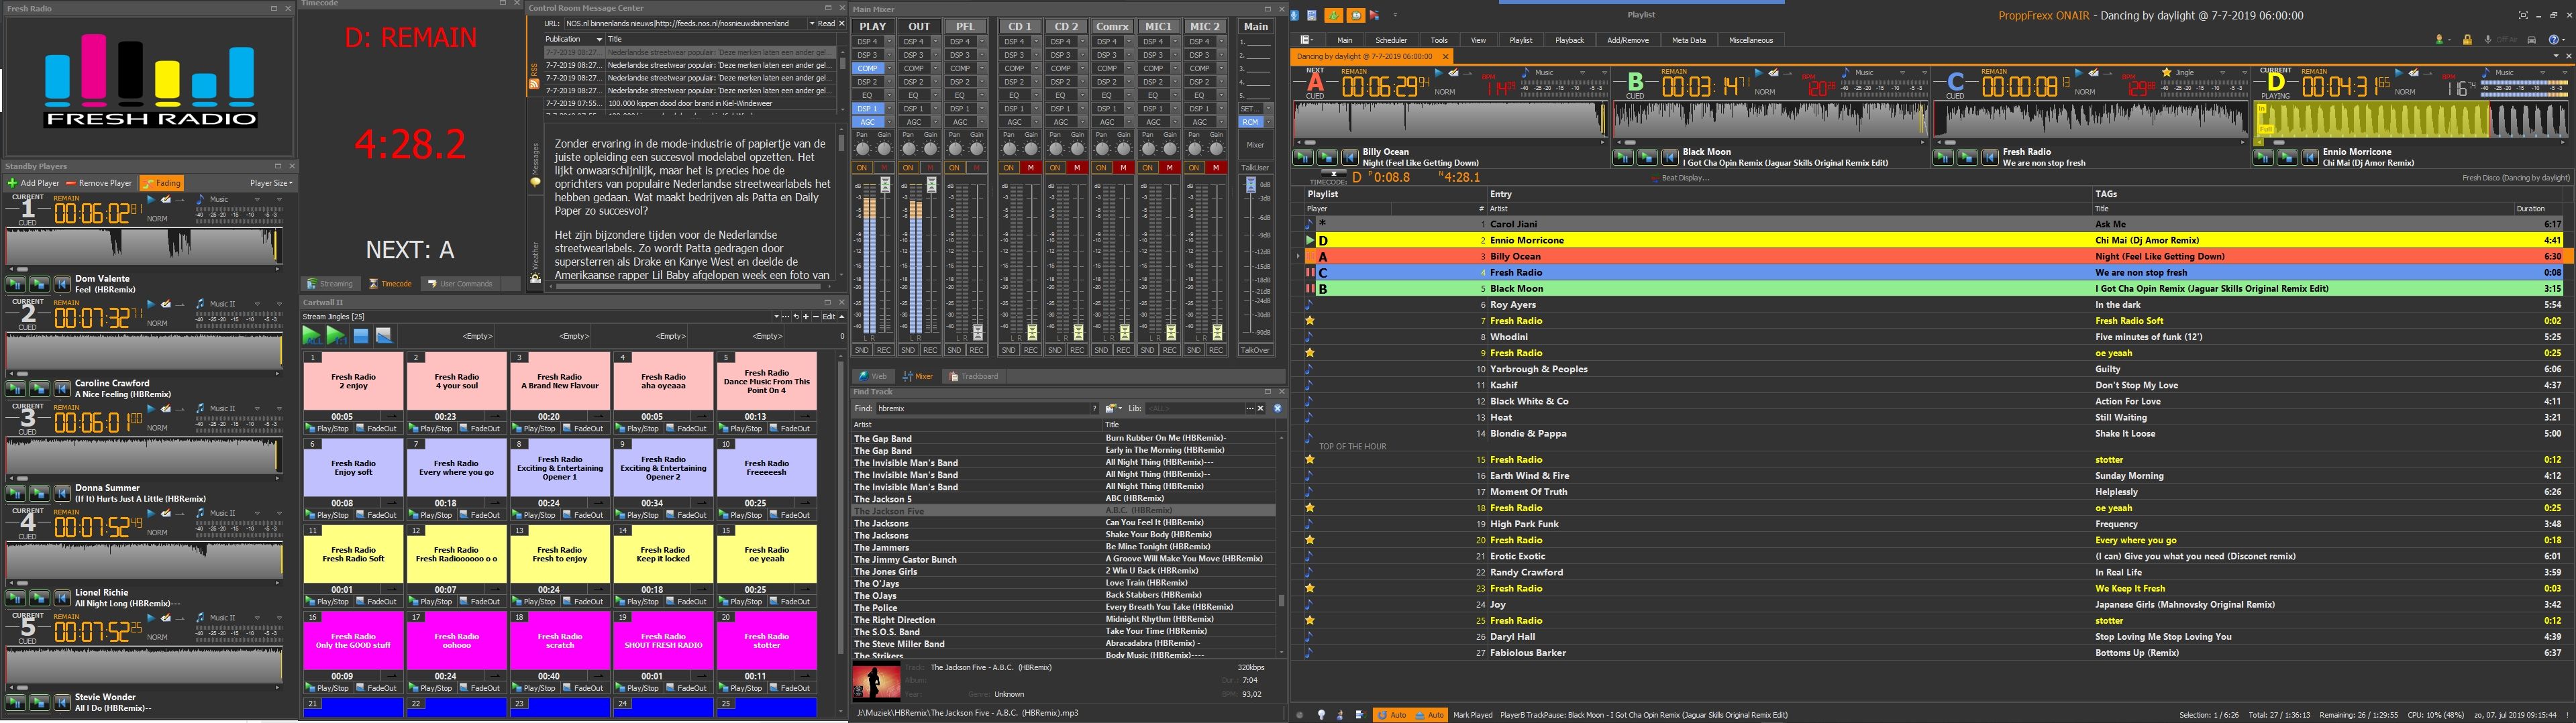Click Play/Pause on standby player 1 Dom Valente
The width and height of the screenshot is (2576, 723).
pyautogui.click(x=15, y=284)
